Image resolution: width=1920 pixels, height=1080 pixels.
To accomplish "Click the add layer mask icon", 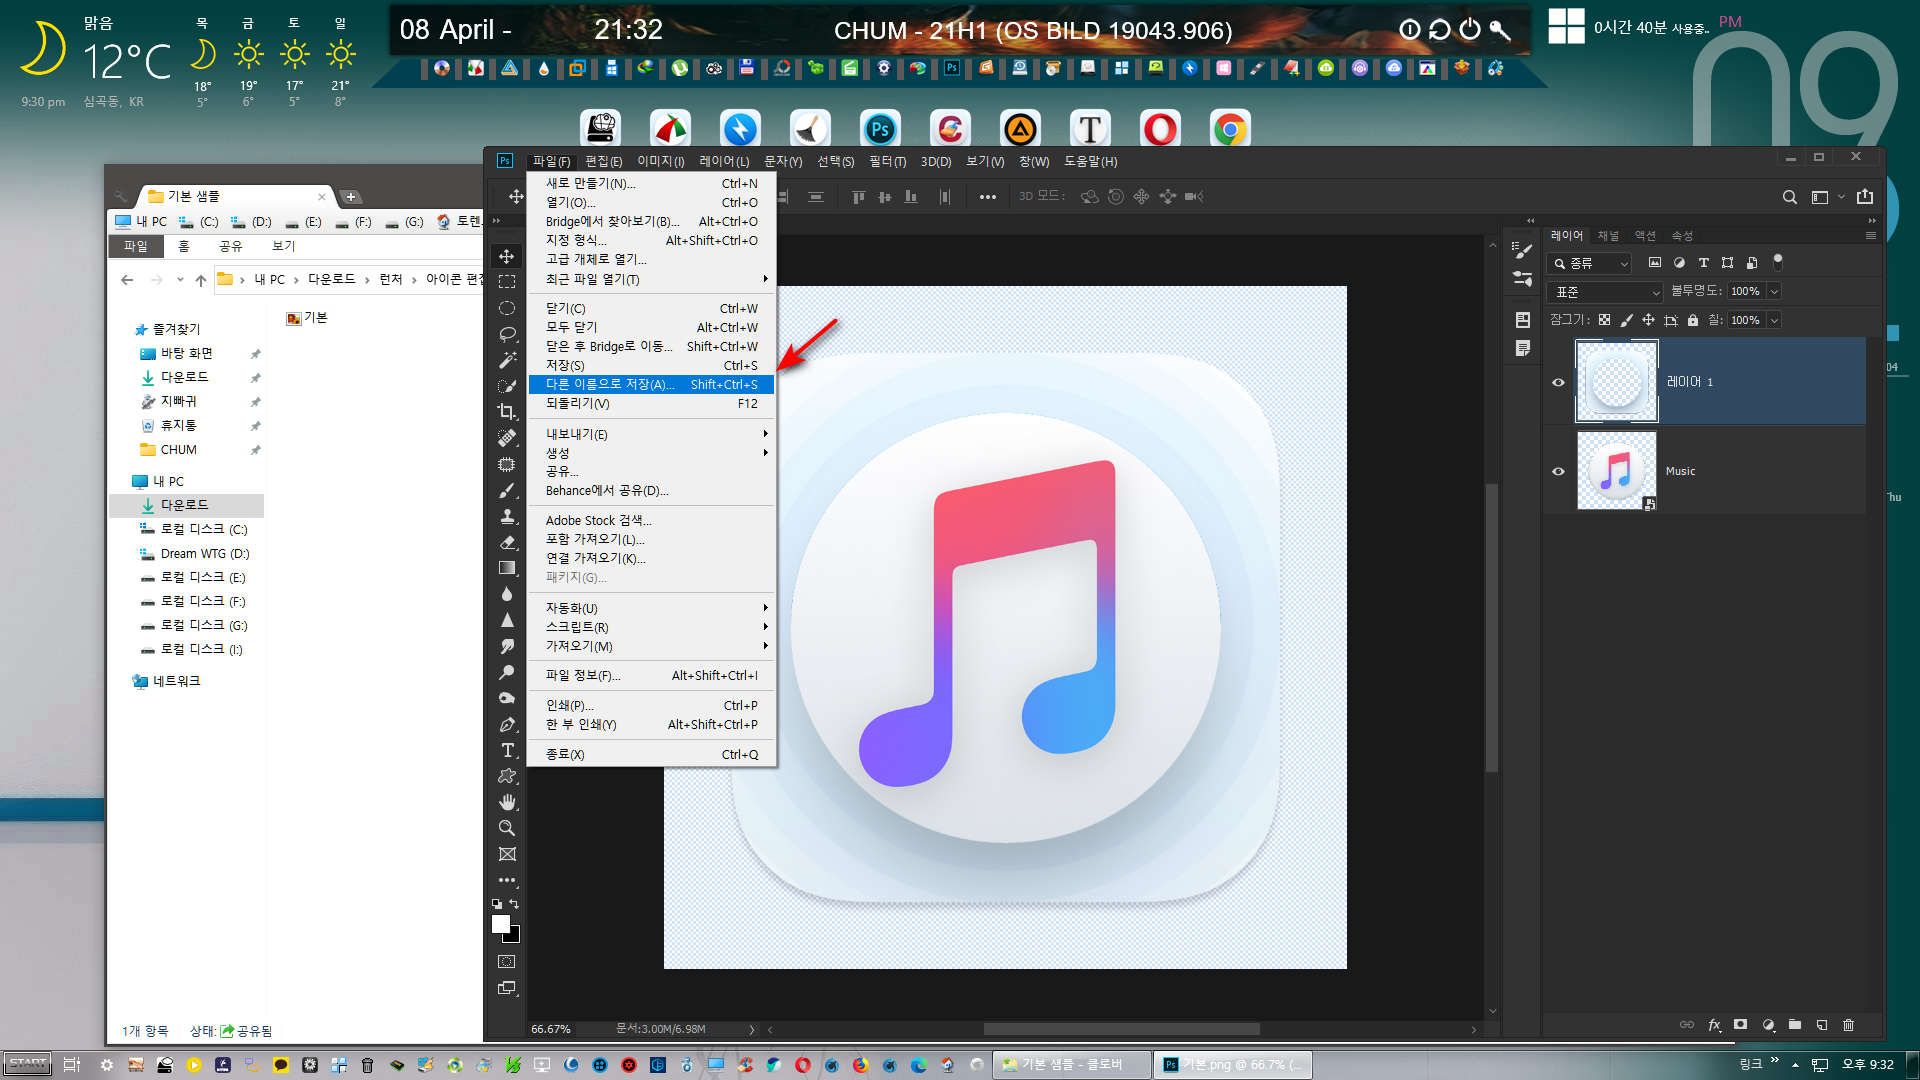I will pyautogui.click(x=1740, y=1025).
